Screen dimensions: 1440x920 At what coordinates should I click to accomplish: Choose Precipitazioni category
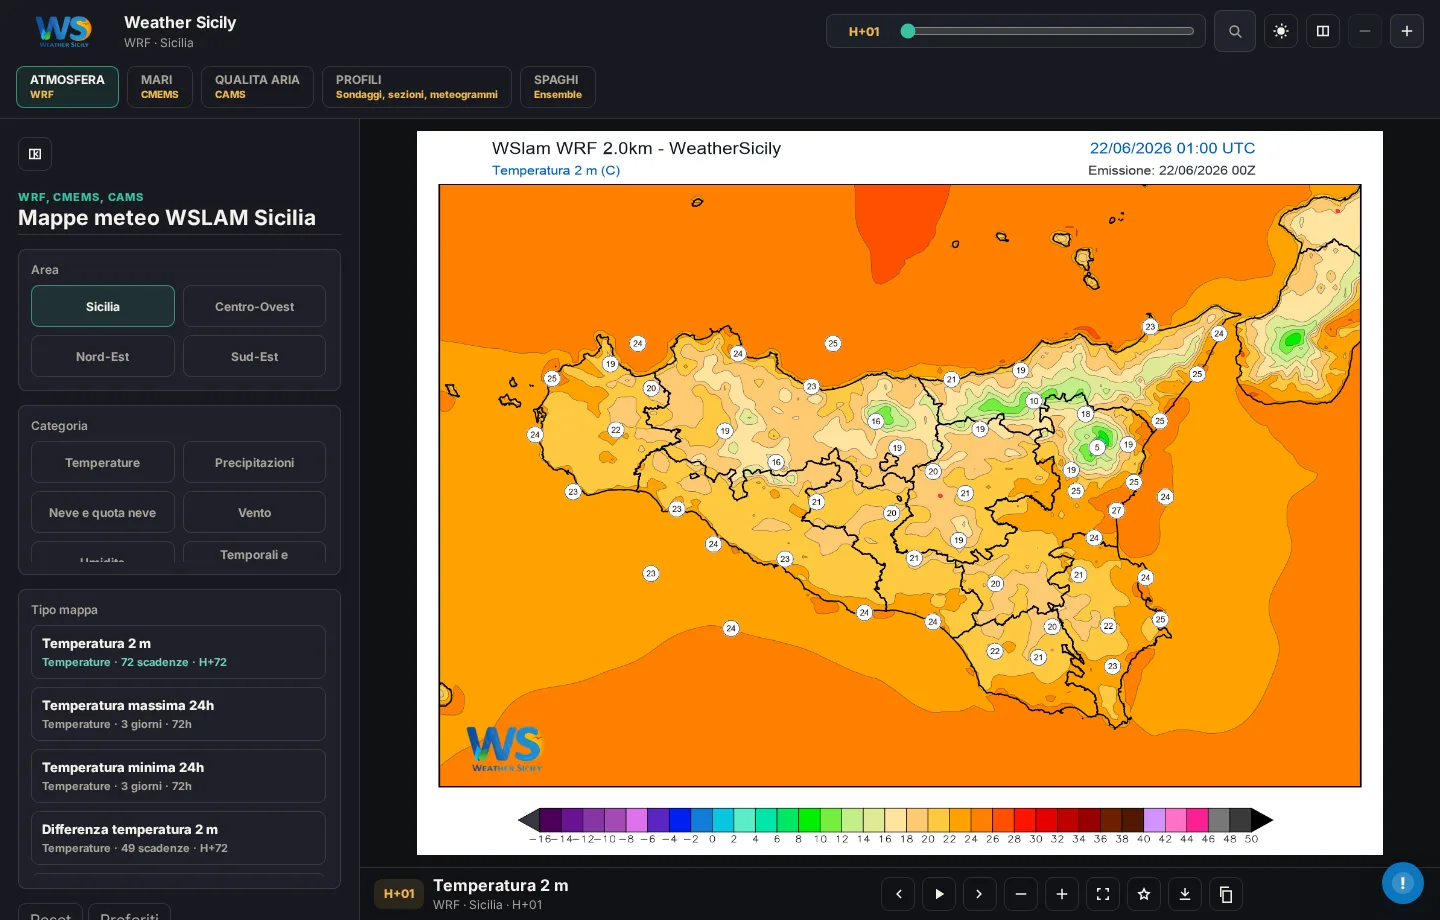click(254, 462)
